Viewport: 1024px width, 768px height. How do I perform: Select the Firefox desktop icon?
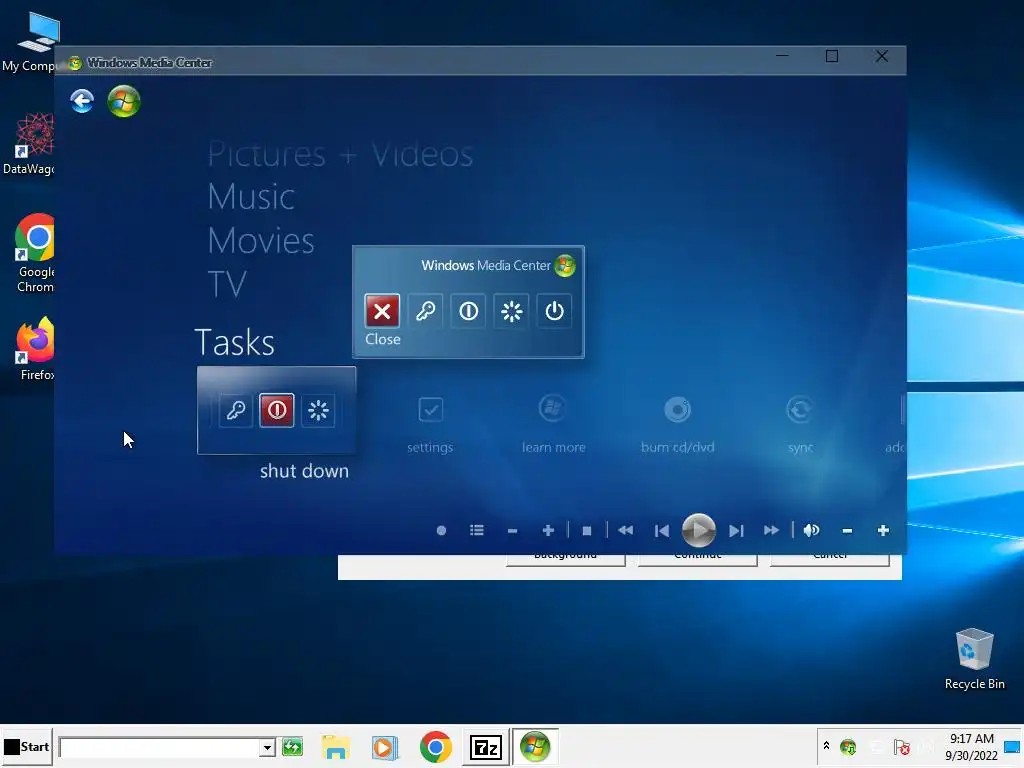click(36, 349)
